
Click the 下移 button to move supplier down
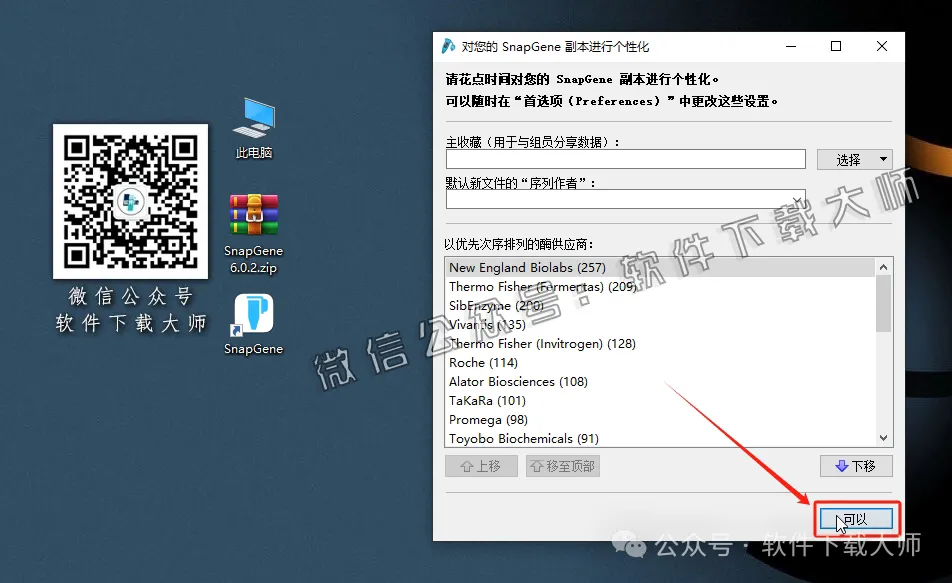click(856, 466)
